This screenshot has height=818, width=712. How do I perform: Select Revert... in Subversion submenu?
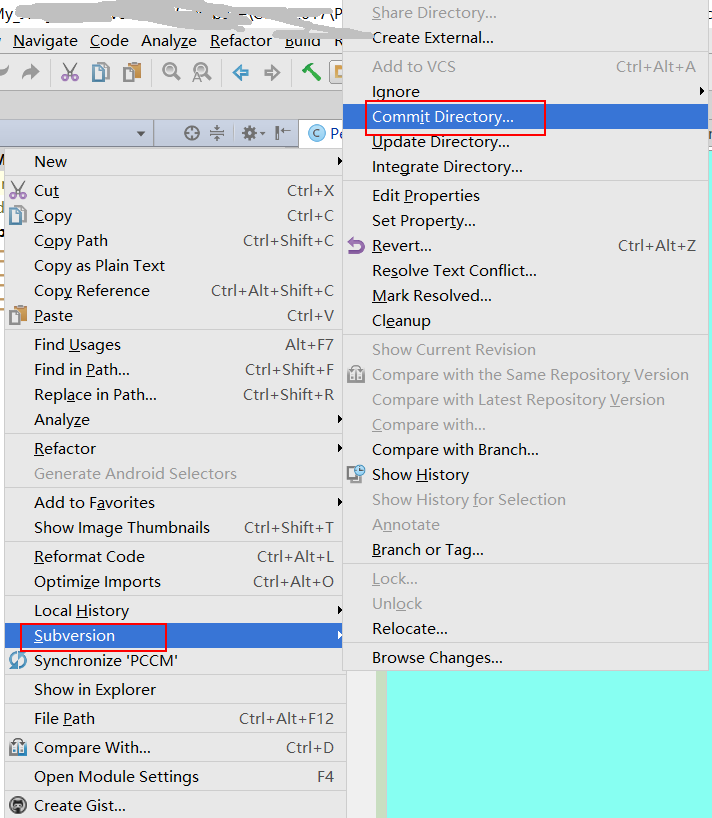pos(526,246)
